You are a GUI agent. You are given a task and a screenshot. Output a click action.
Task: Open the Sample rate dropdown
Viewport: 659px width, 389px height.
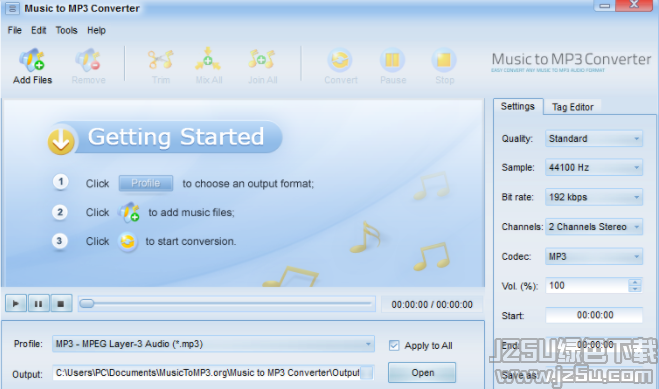click(593, 167)
